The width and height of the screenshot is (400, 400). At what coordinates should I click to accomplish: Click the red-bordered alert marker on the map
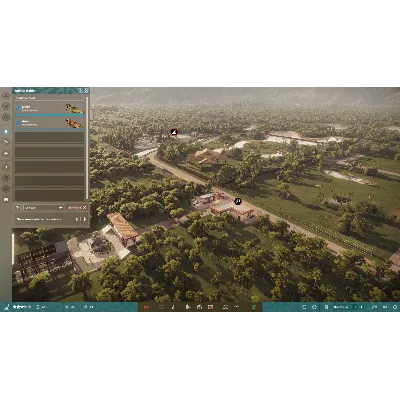pyautogui.click(x=174, y=132)
